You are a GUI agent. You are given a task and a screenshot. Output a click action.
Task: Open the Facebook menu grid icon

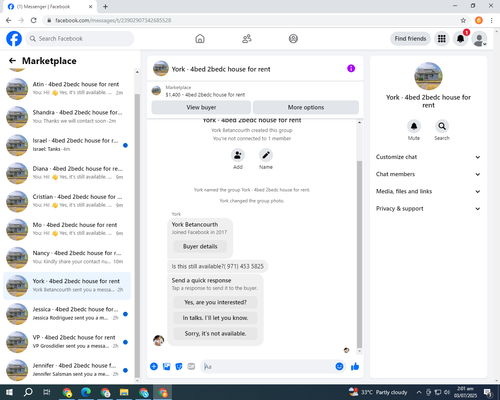(x=442, y=39)
